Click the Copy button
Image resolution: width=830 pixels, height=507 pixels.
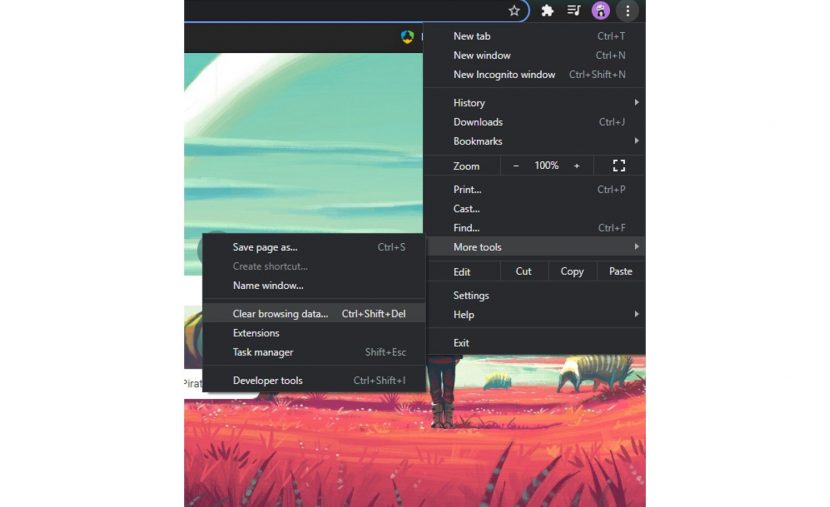coord(572,271)
